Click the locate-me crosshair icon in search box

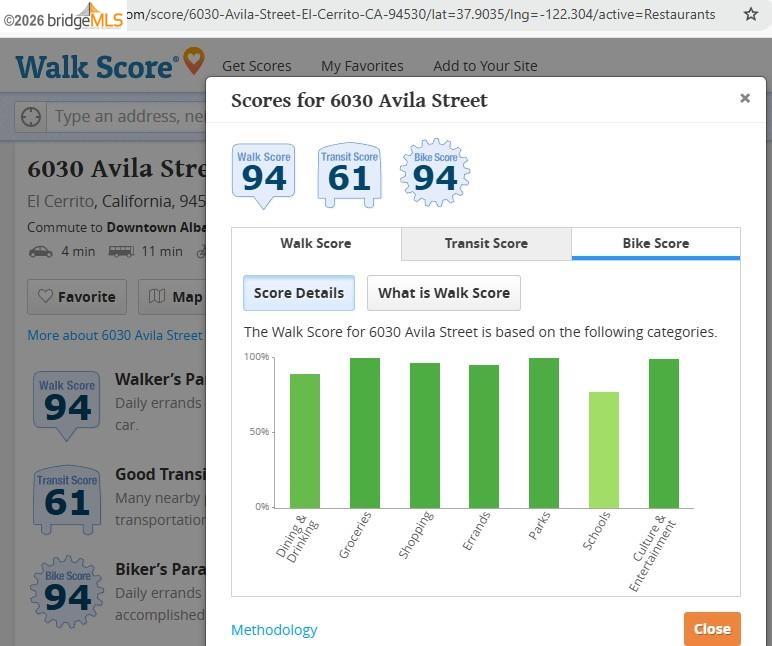click(x=31, y=117)
